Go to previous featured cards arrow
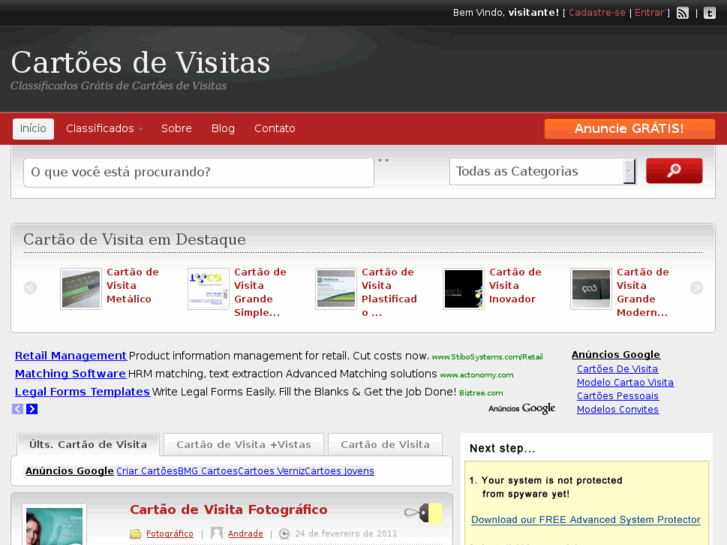 coord(30,288)
